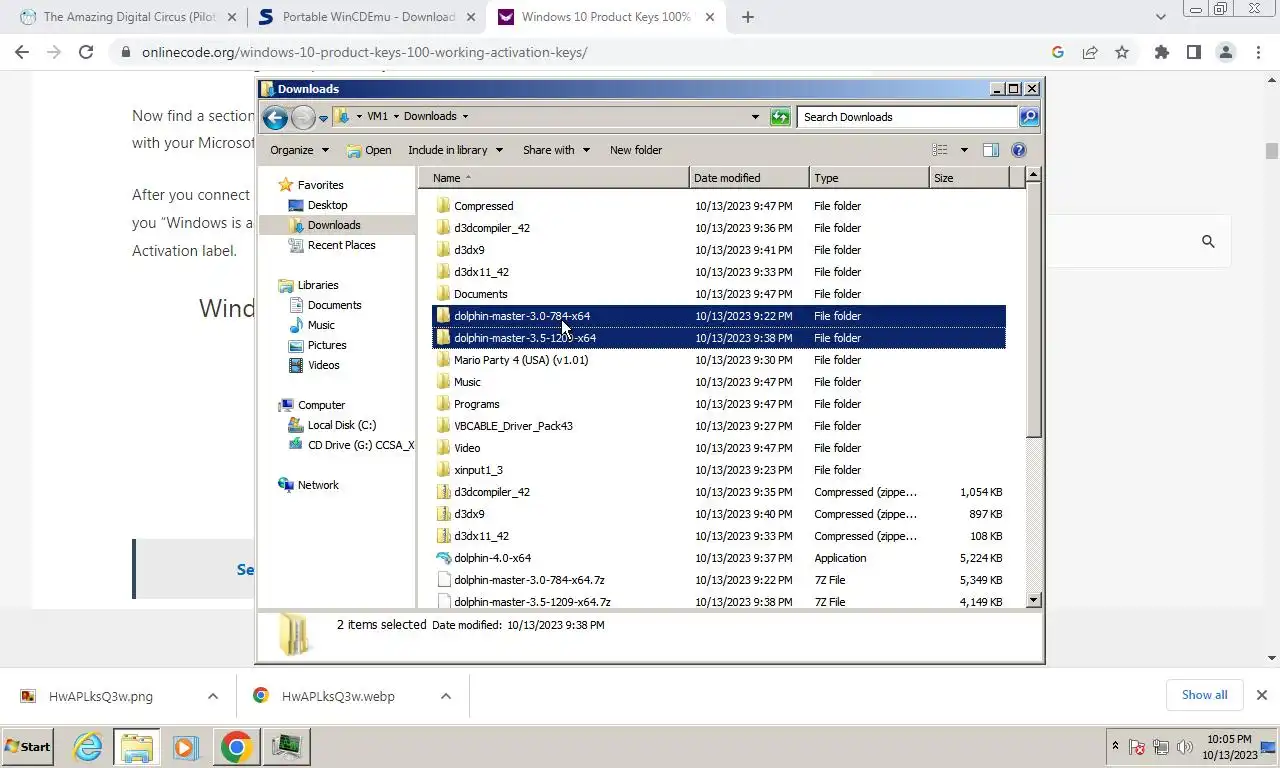Open HwAPLksQ3w.png from downloads bar

coord(100,696)
